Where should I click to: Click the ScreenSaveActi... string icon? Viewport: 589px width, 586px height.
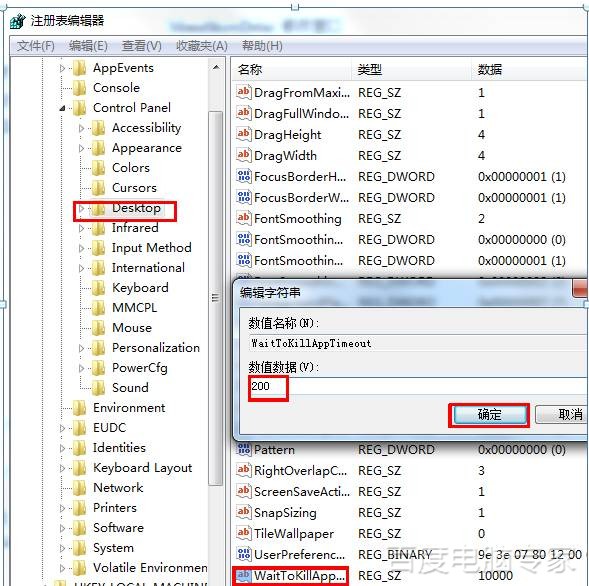pyautogui.click(x=243, y=491)
